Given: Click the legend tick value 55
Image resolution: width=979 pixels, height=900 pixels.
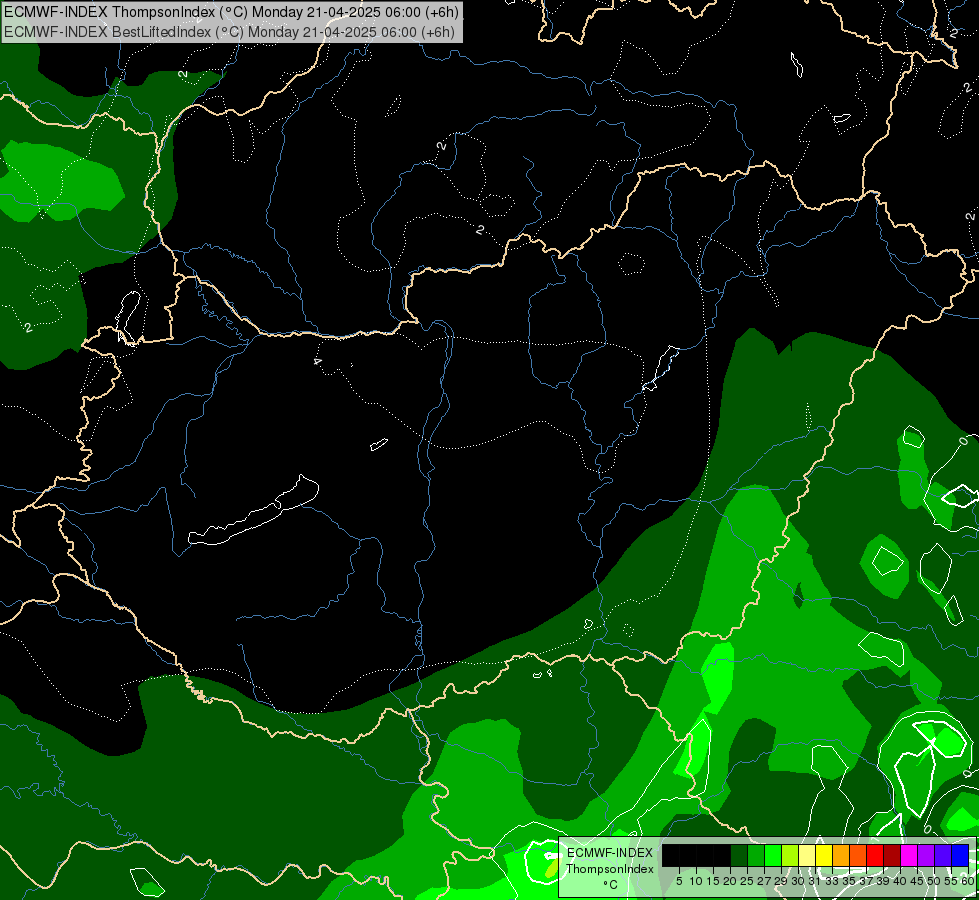Looking at the screenshot, I should (x=951, y=881).
